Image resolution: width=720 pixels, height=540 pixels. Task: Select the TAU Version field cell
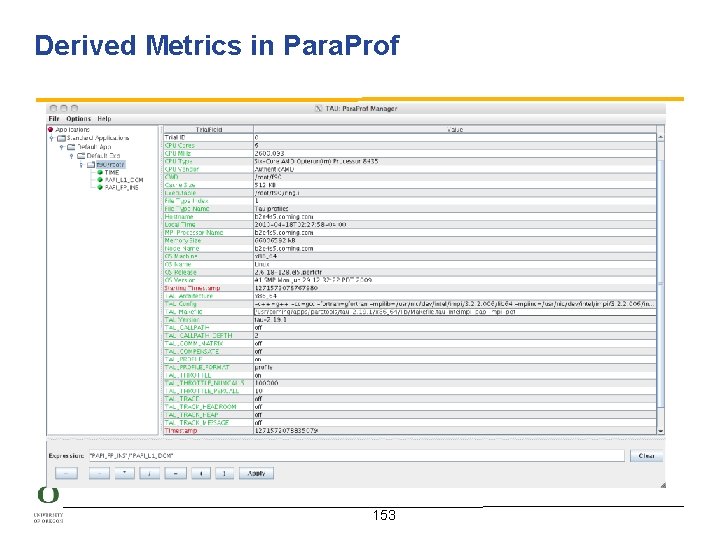[208, 320]
